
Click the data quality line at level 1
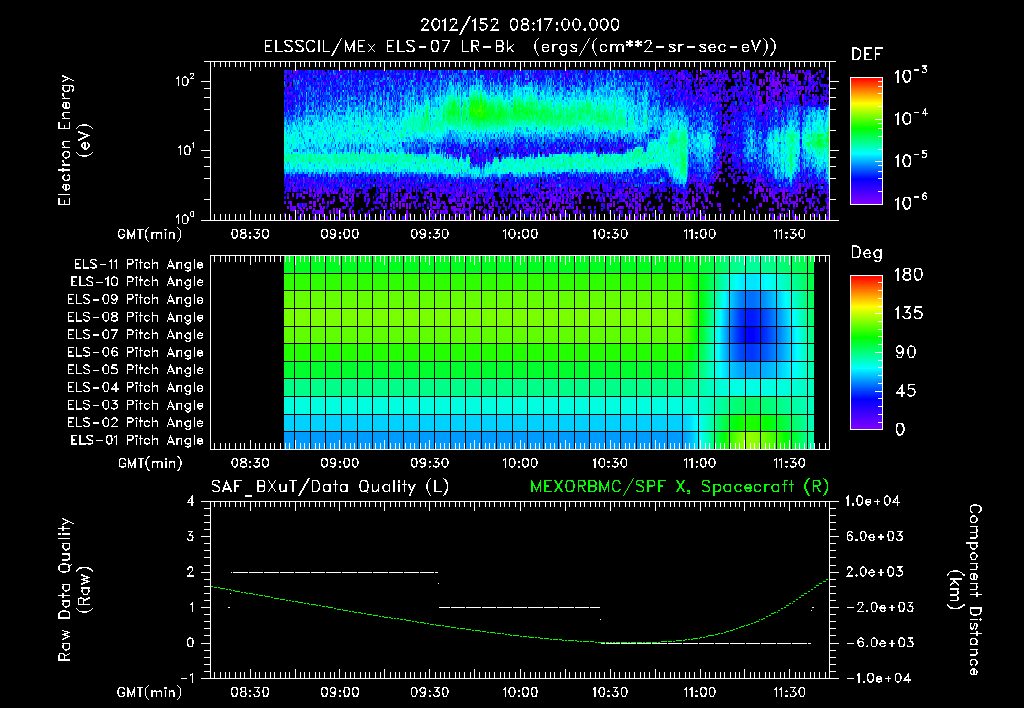(519, 607)
